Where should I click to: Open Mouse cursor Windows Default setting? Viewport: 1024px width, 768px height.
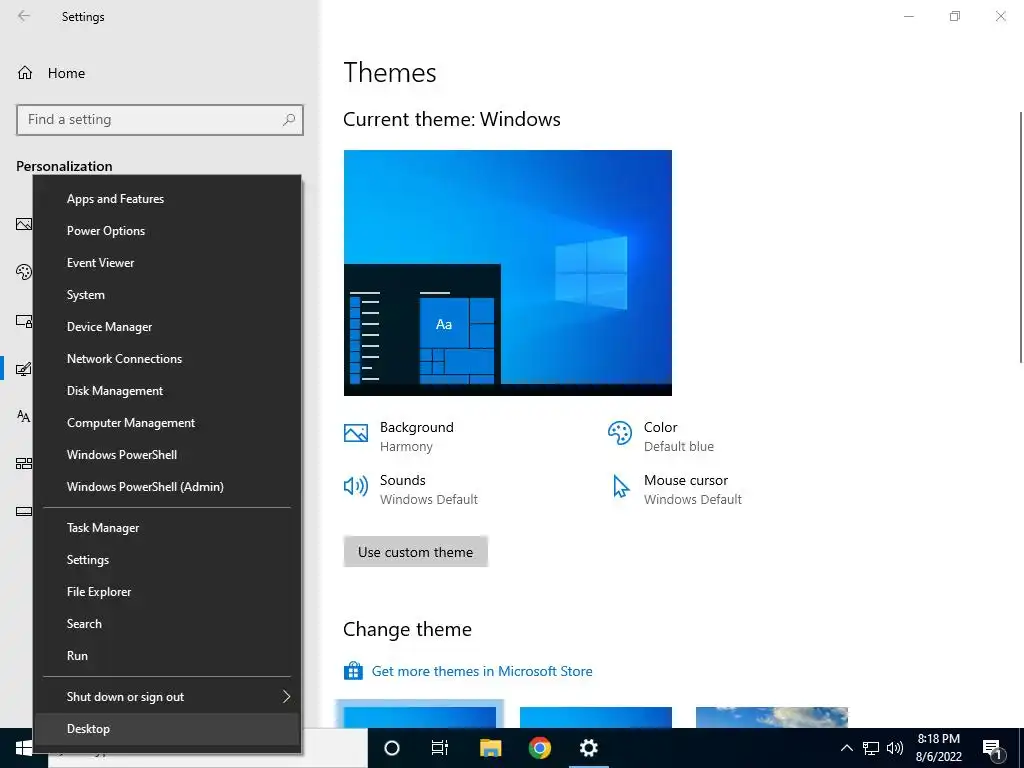692,489
